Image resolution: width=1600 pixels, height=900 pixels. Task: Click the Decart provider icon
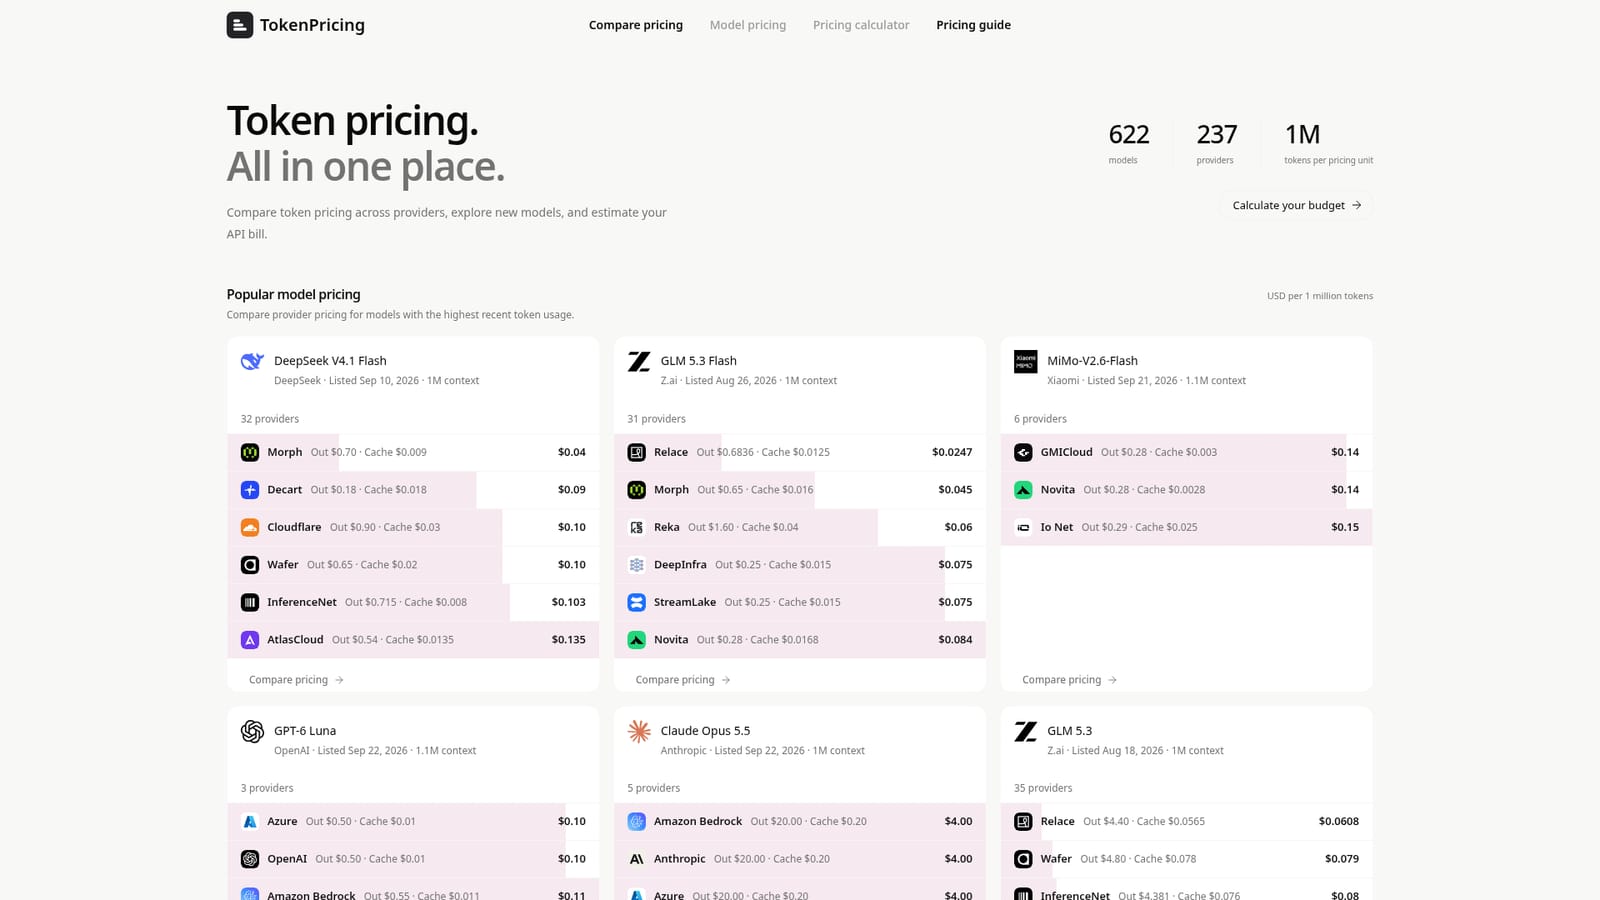[x=250, y=490]
